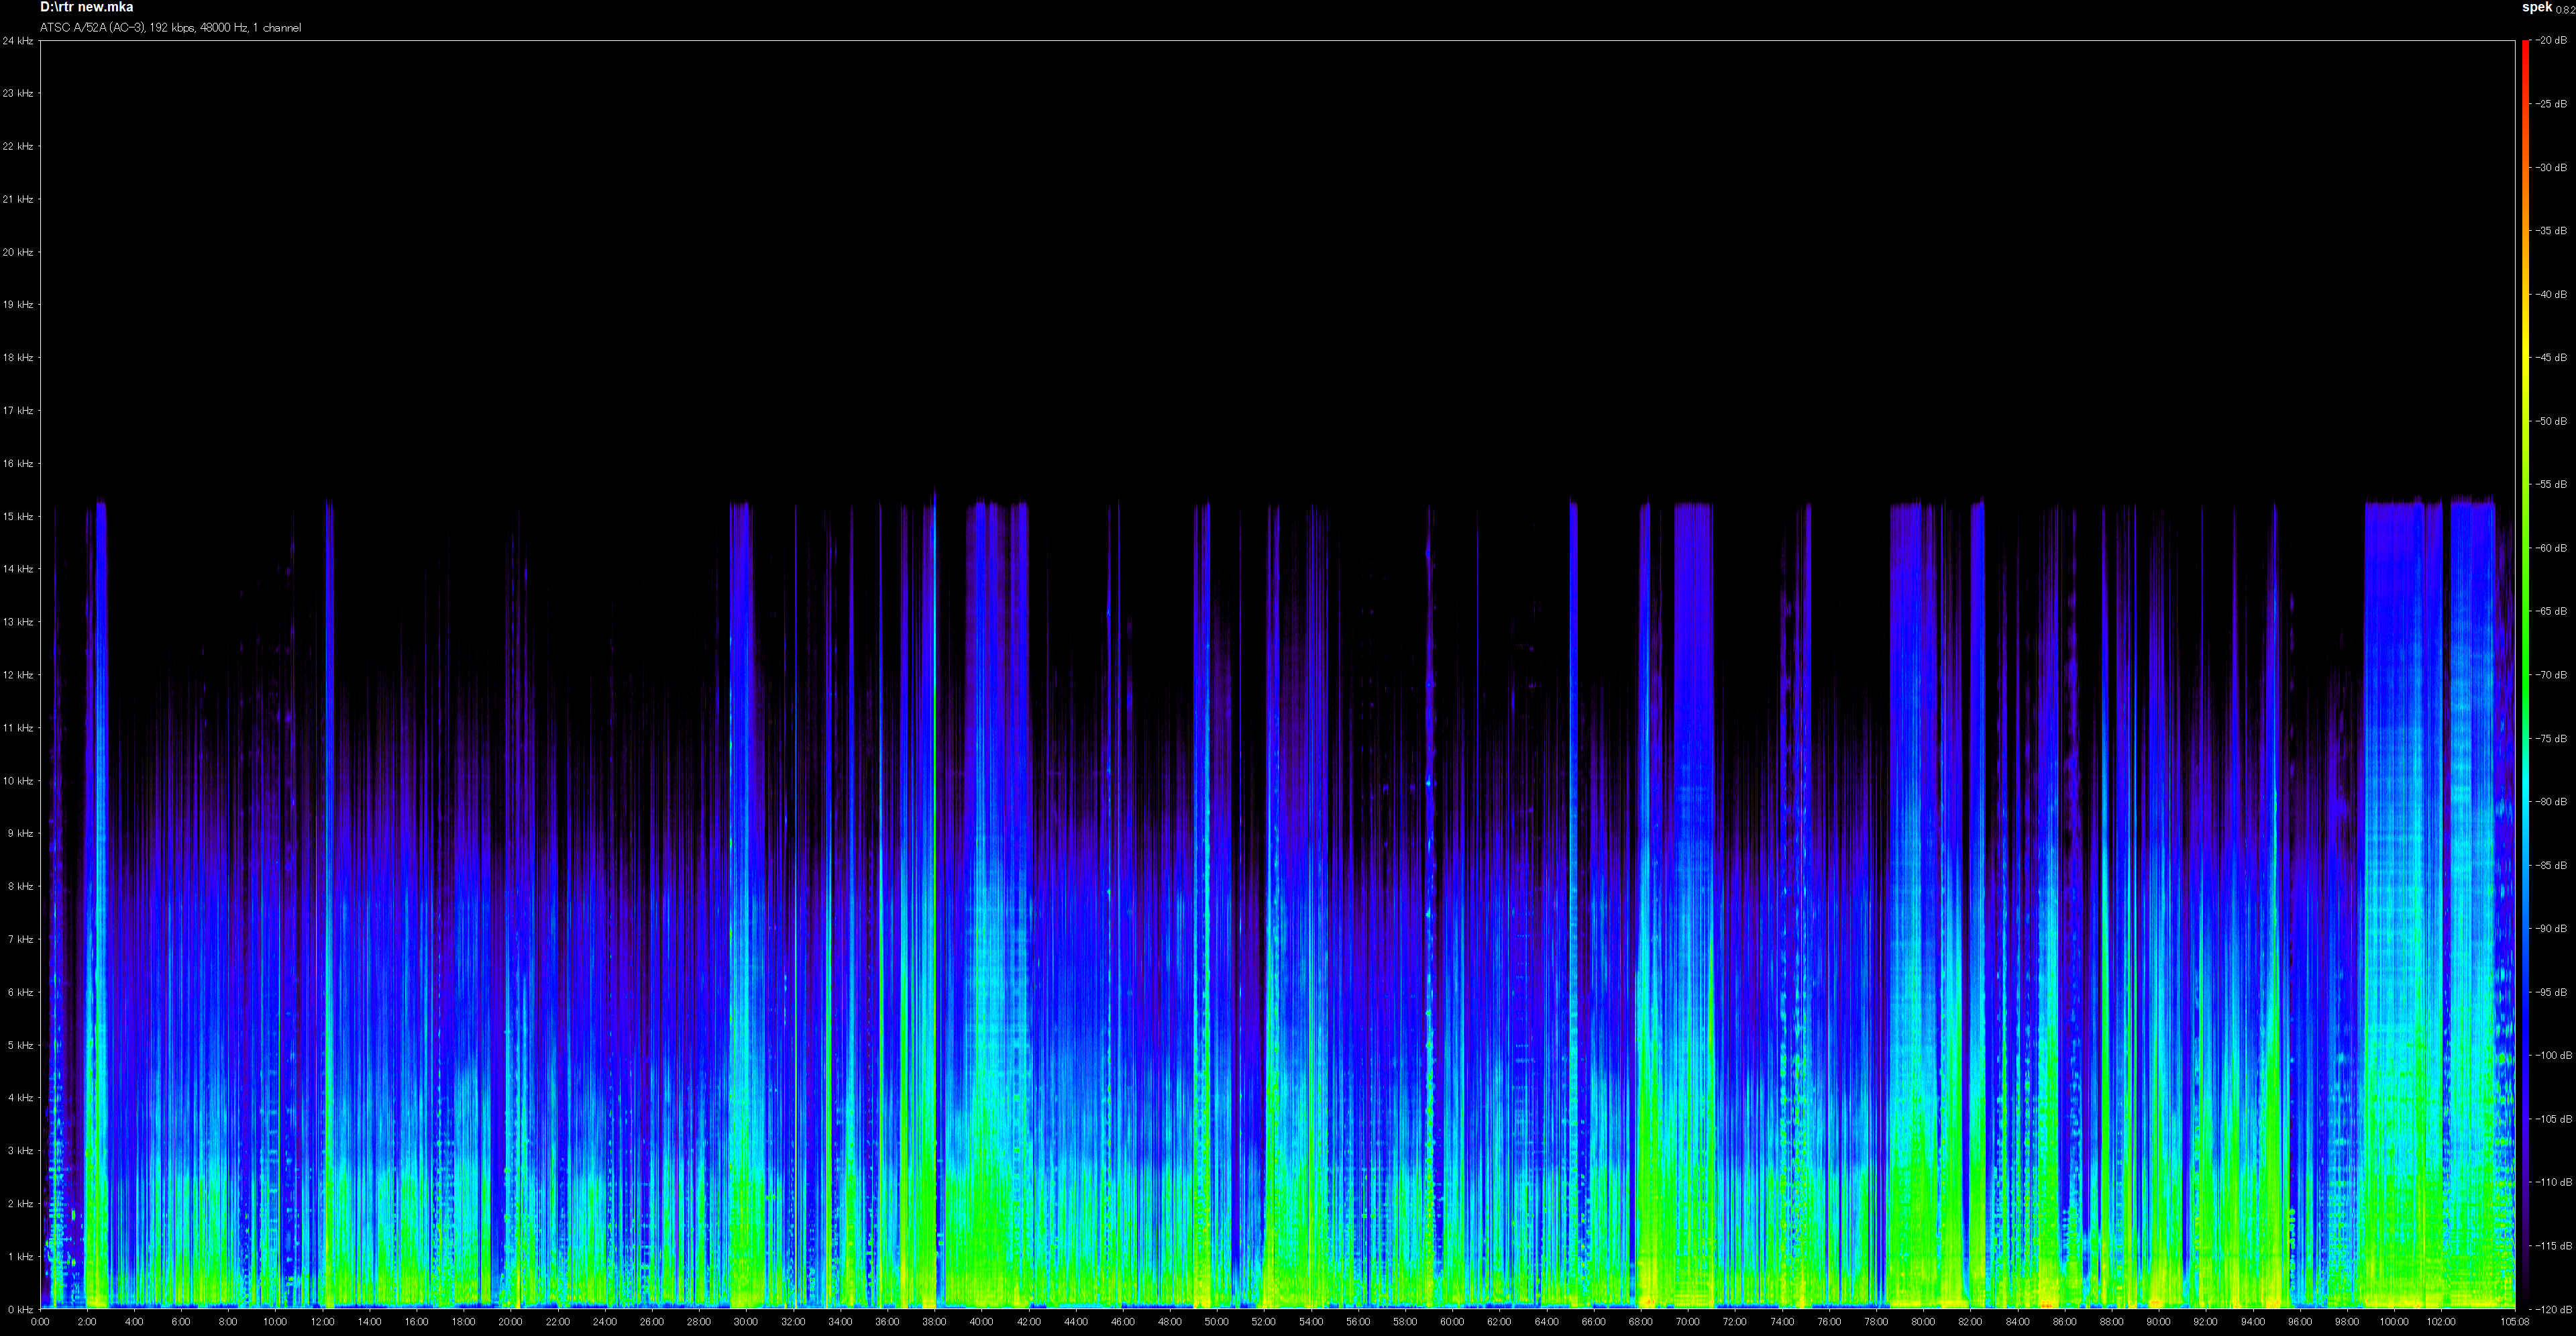The image size is (2576, 1336).
Task: Click the 0:00 time axis marker
Action: click(40, 1322)
